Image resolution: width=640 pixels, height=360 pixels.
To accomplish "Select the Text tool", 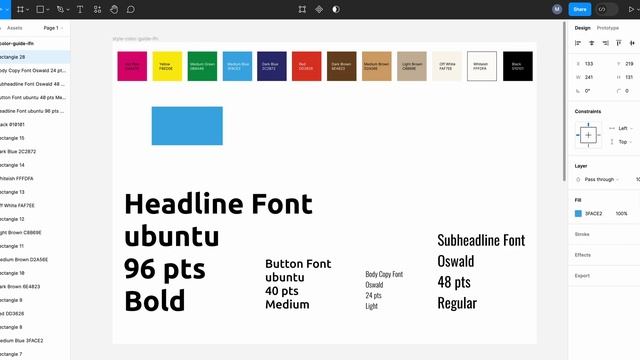I will coord(80,9).
